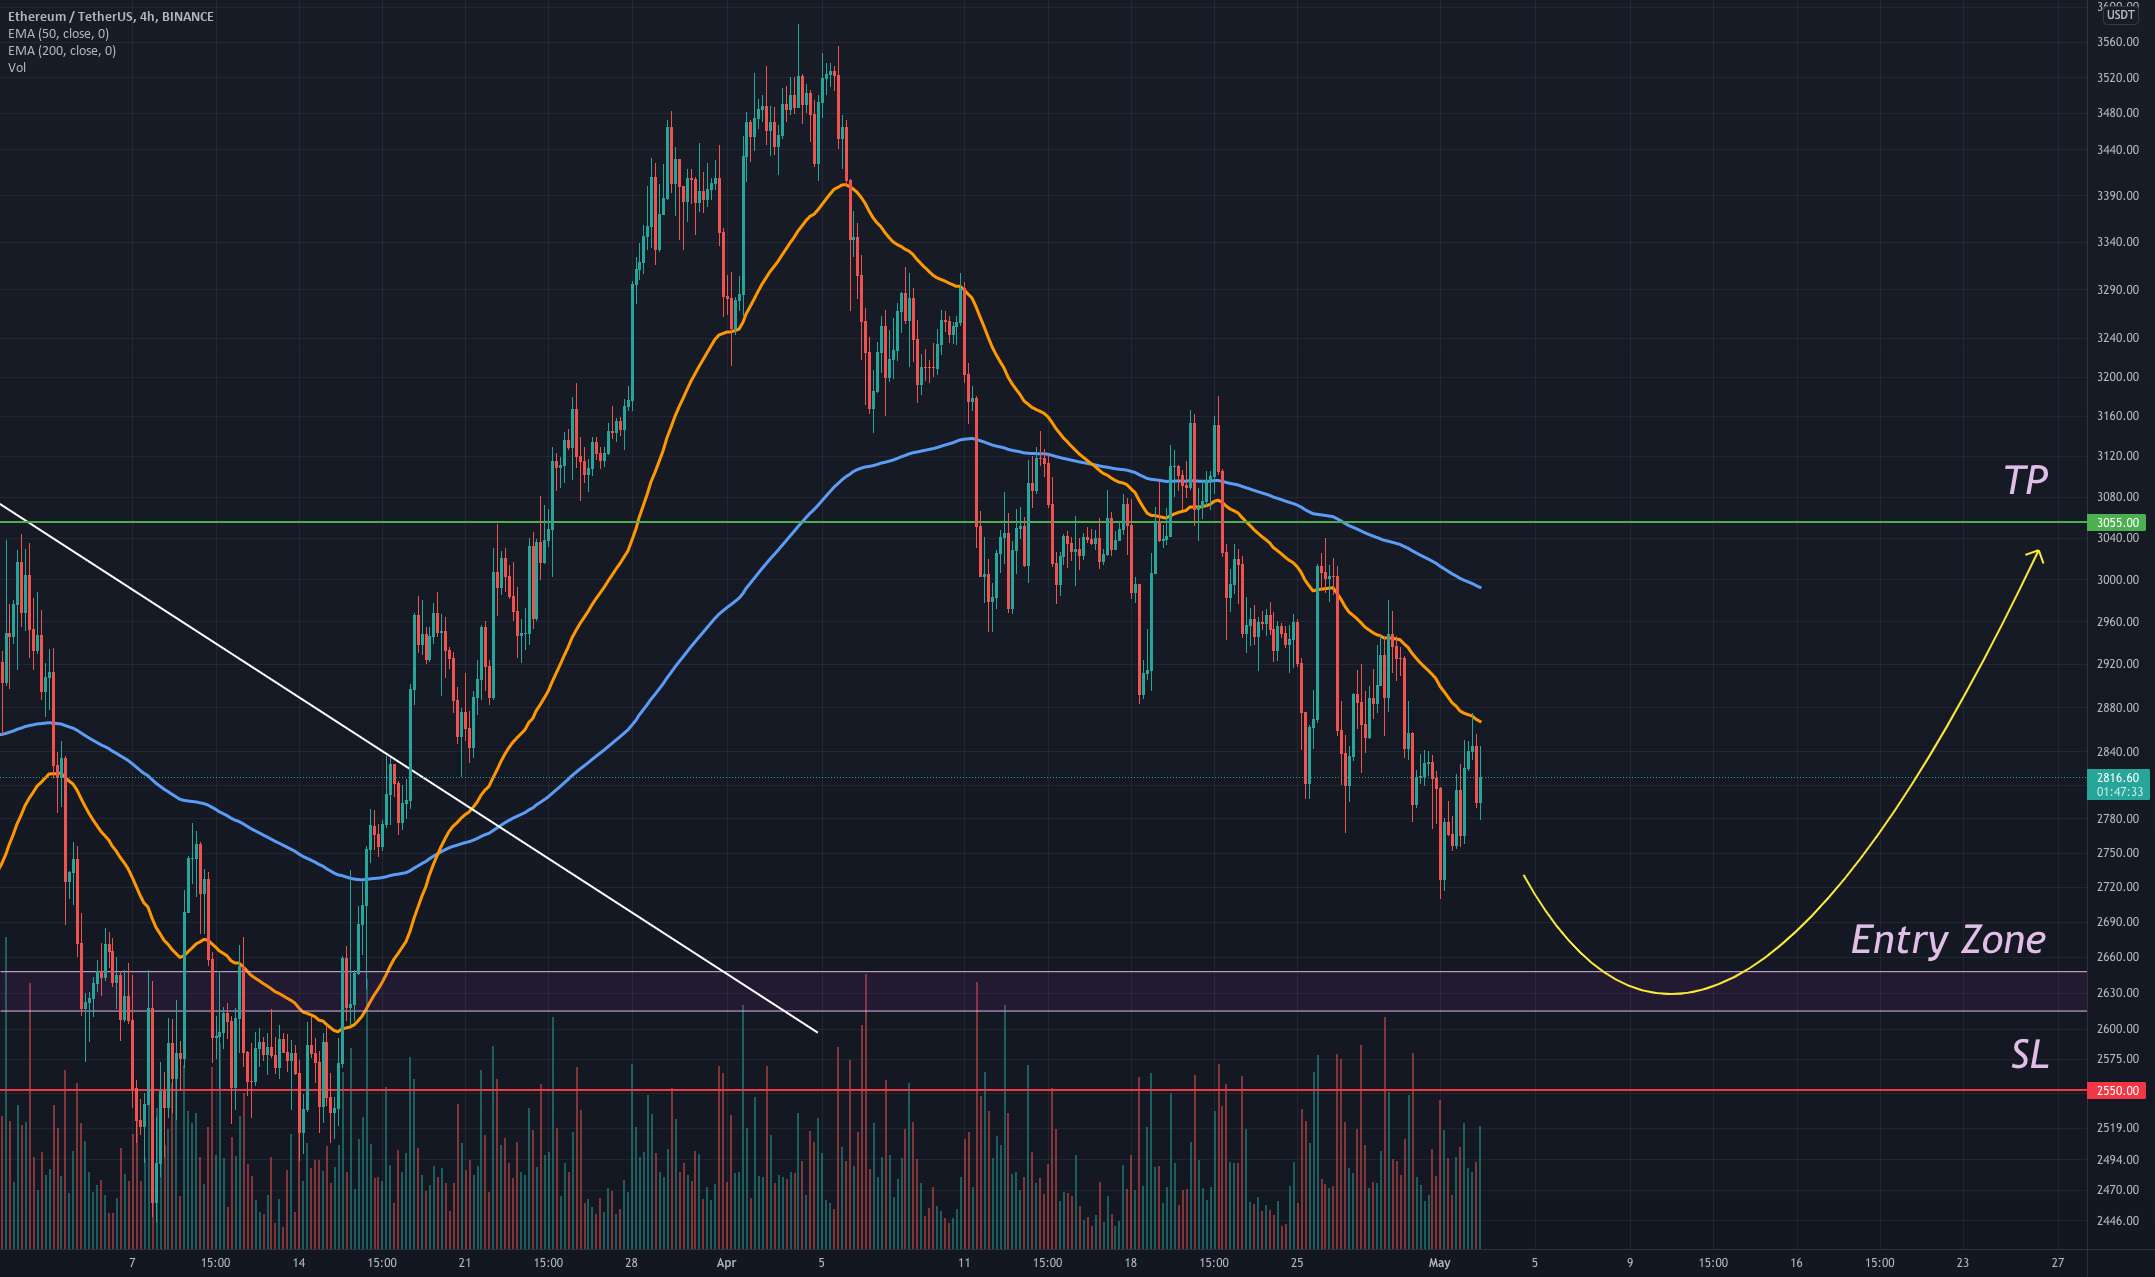
Task: Click the 2600.00 price axis label
Action: pyautogui.click(x=2117, y=1029)
